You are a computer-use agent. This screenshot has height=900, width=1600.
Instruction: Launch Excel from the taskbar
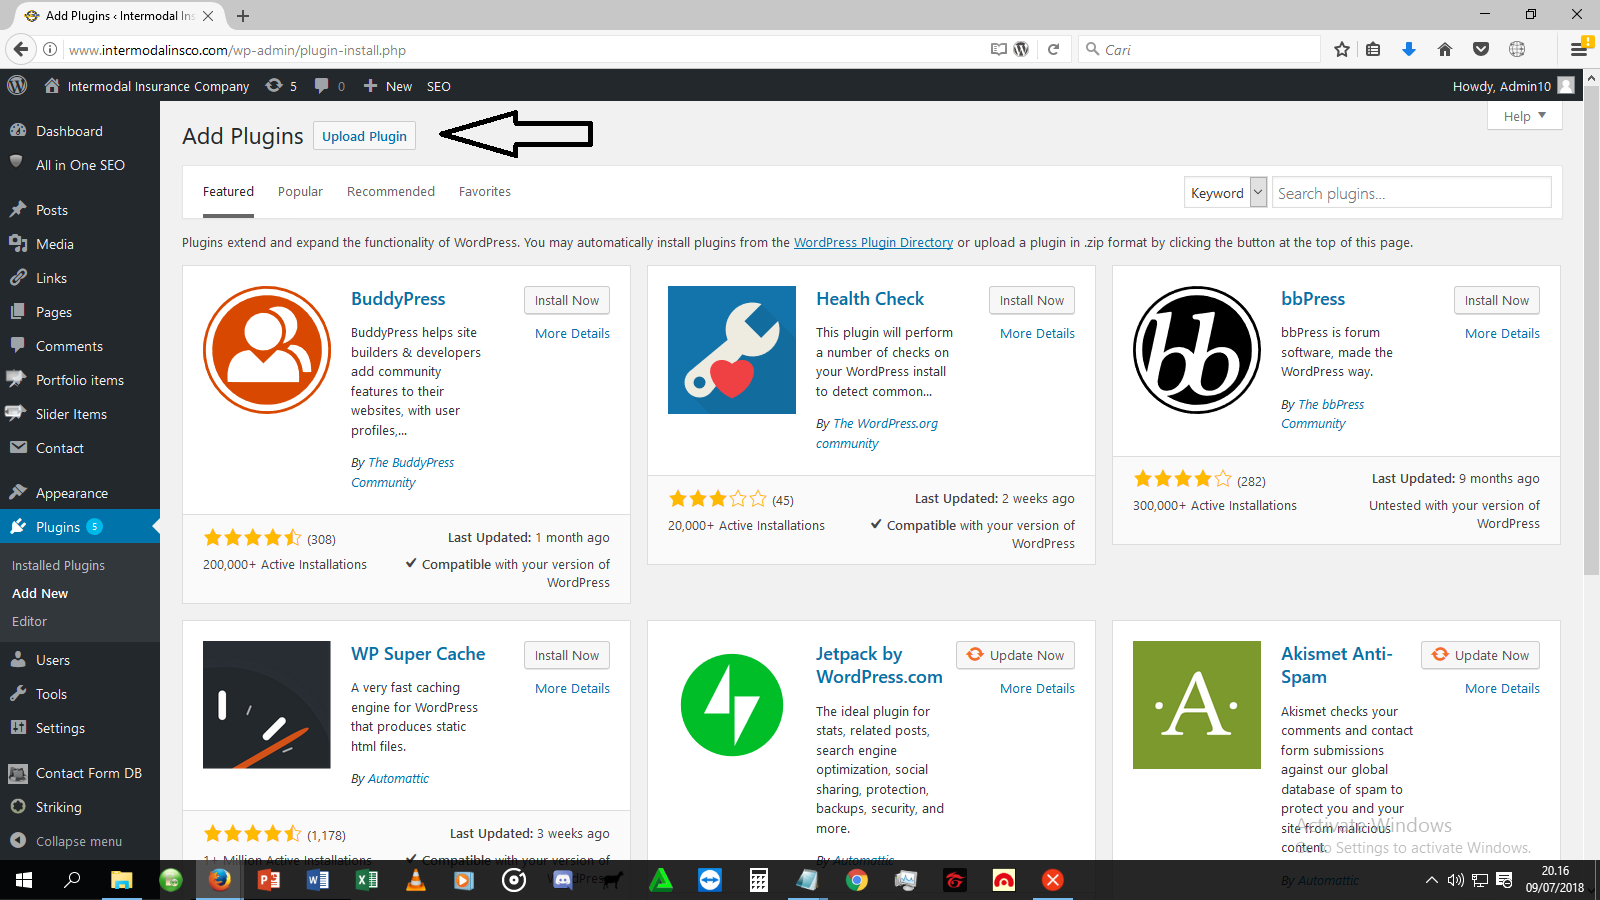point(367,880)
